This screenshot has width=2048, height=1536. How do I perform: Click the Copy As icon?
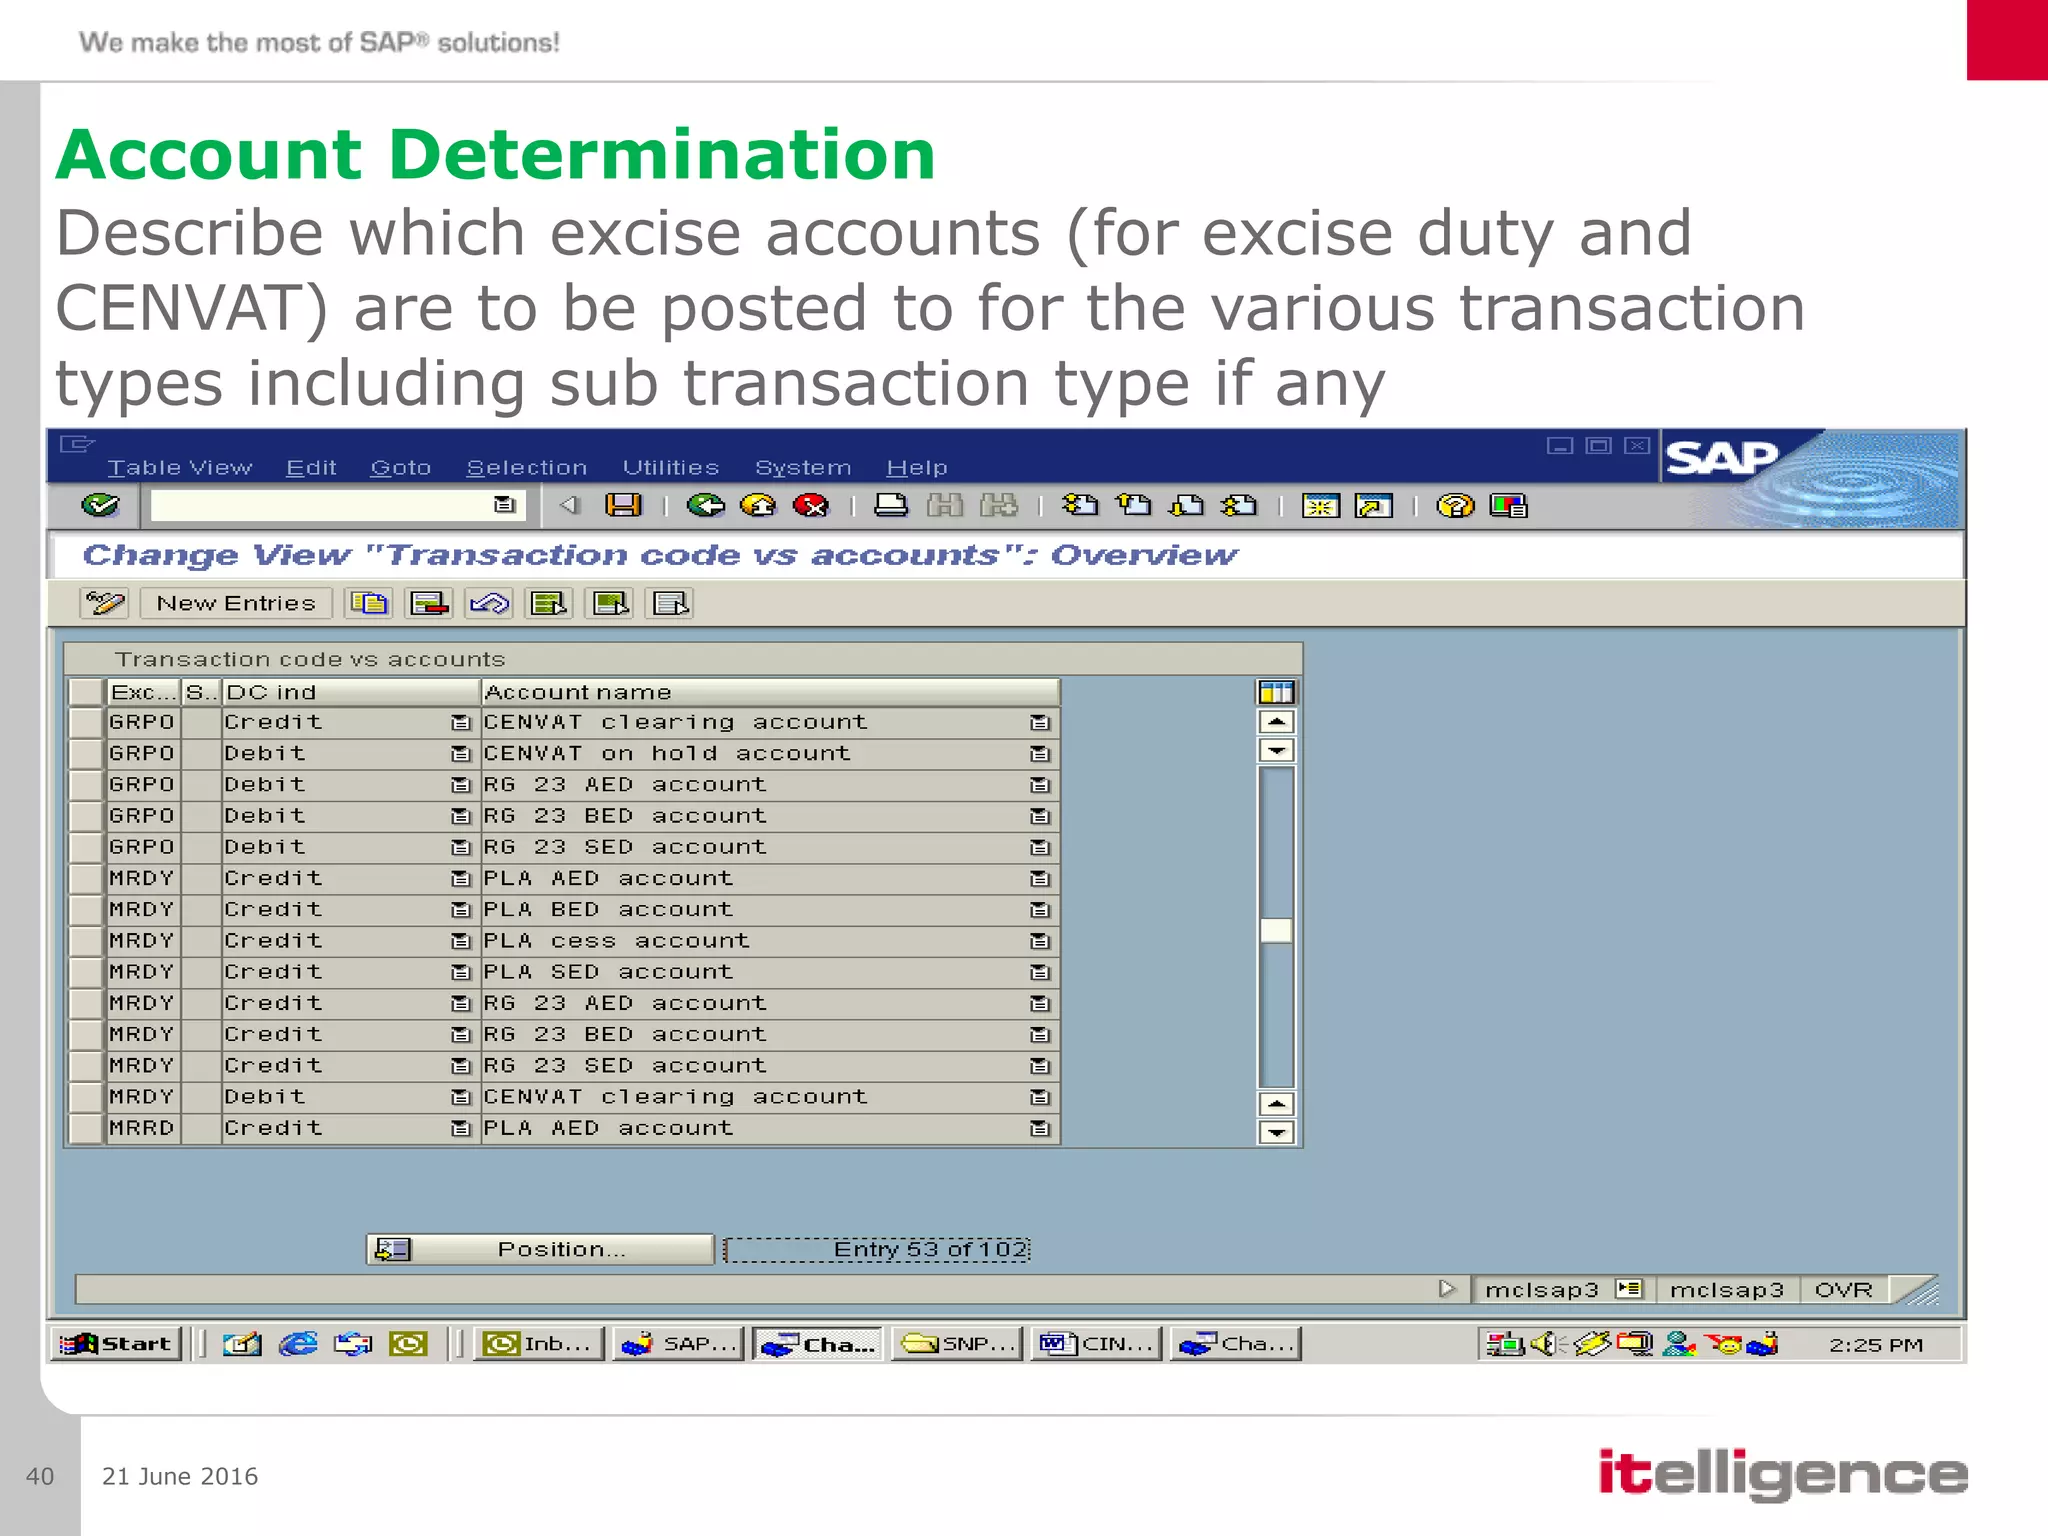pyautogui.click(x=369, y=603)
